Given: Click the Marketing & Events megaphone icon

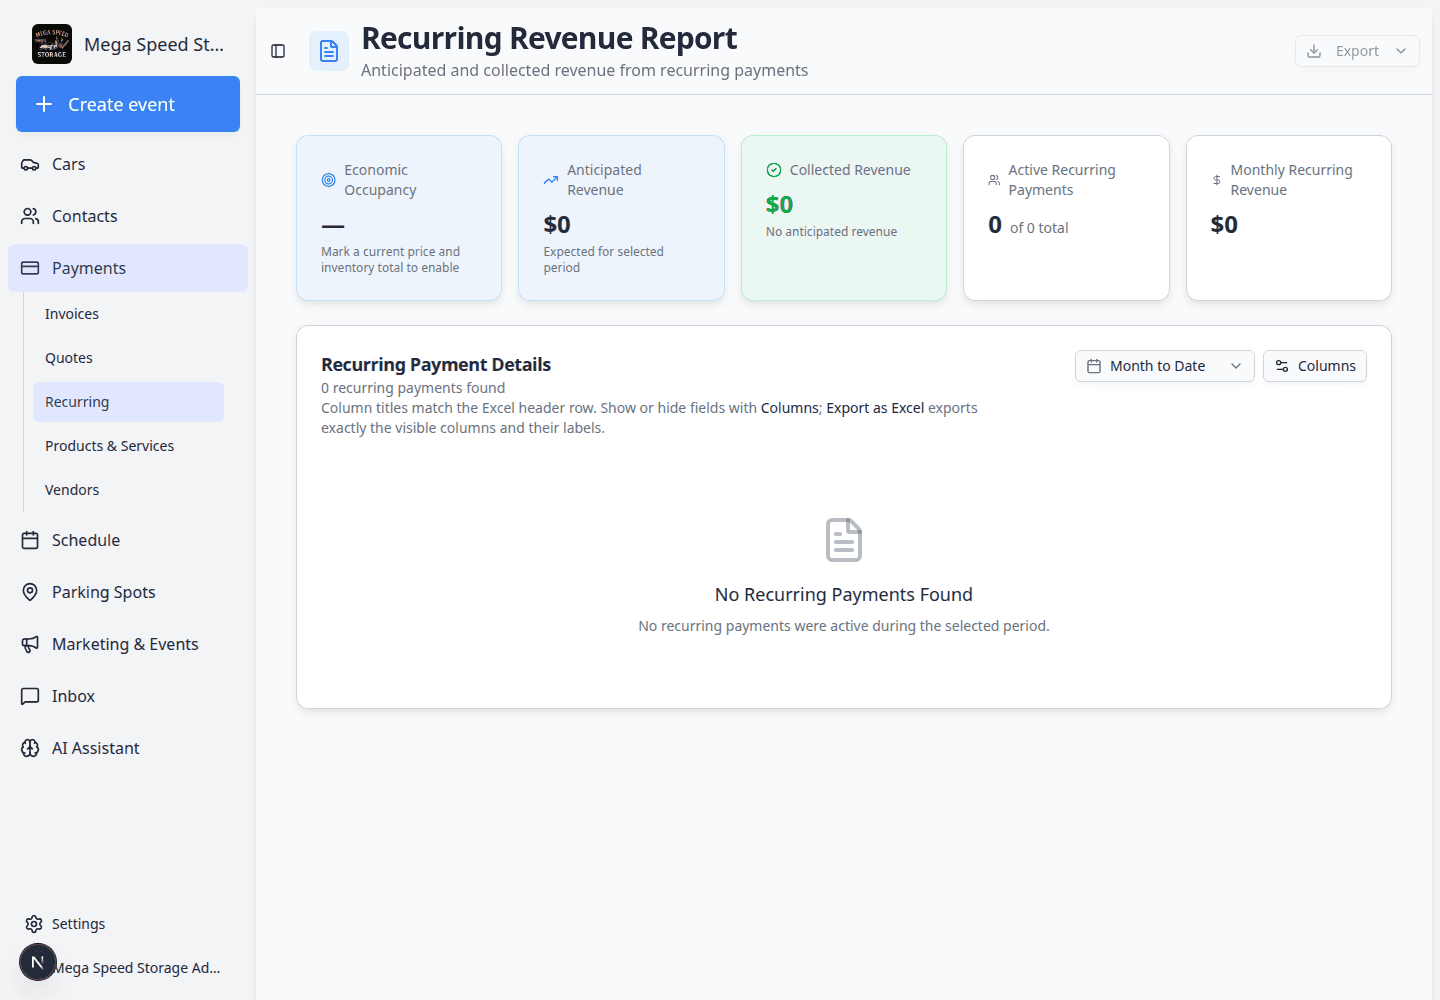Looking at the screenshot, I should (30, 644).
